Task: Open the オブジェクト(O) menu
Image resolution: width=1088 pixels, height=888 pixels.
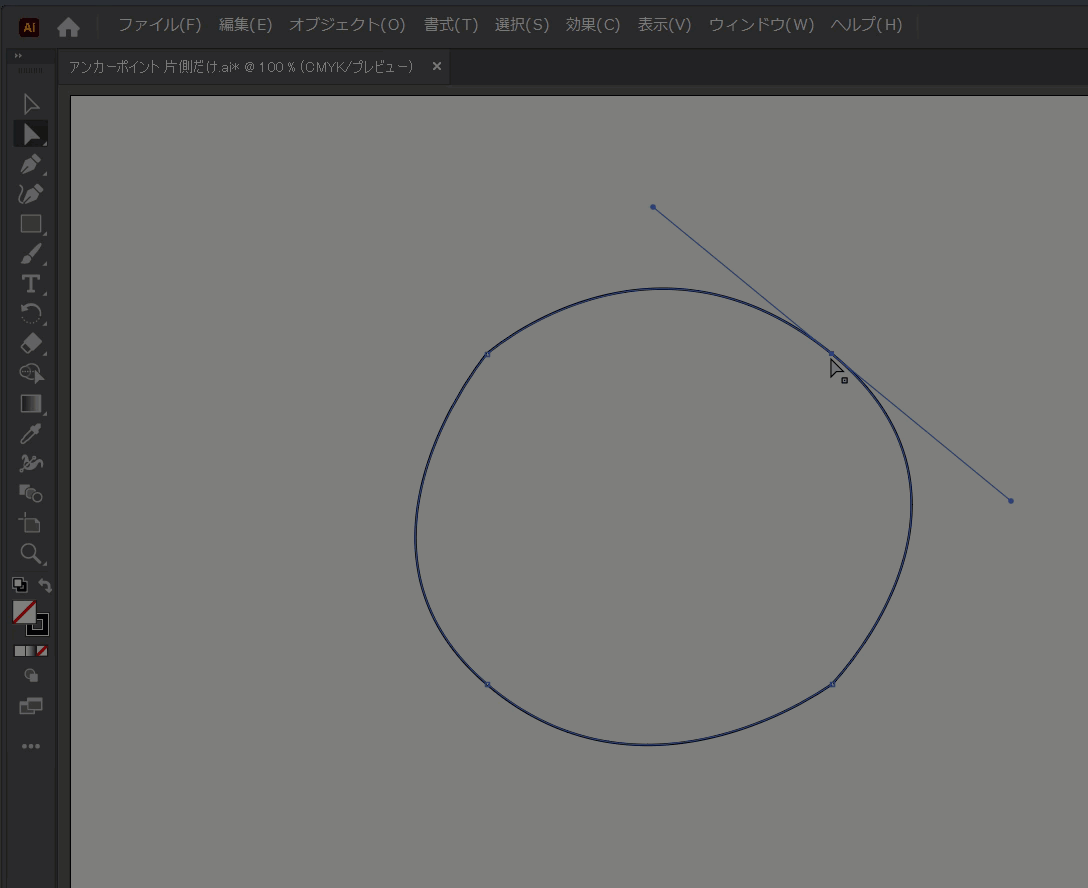Action: [347, 25]
